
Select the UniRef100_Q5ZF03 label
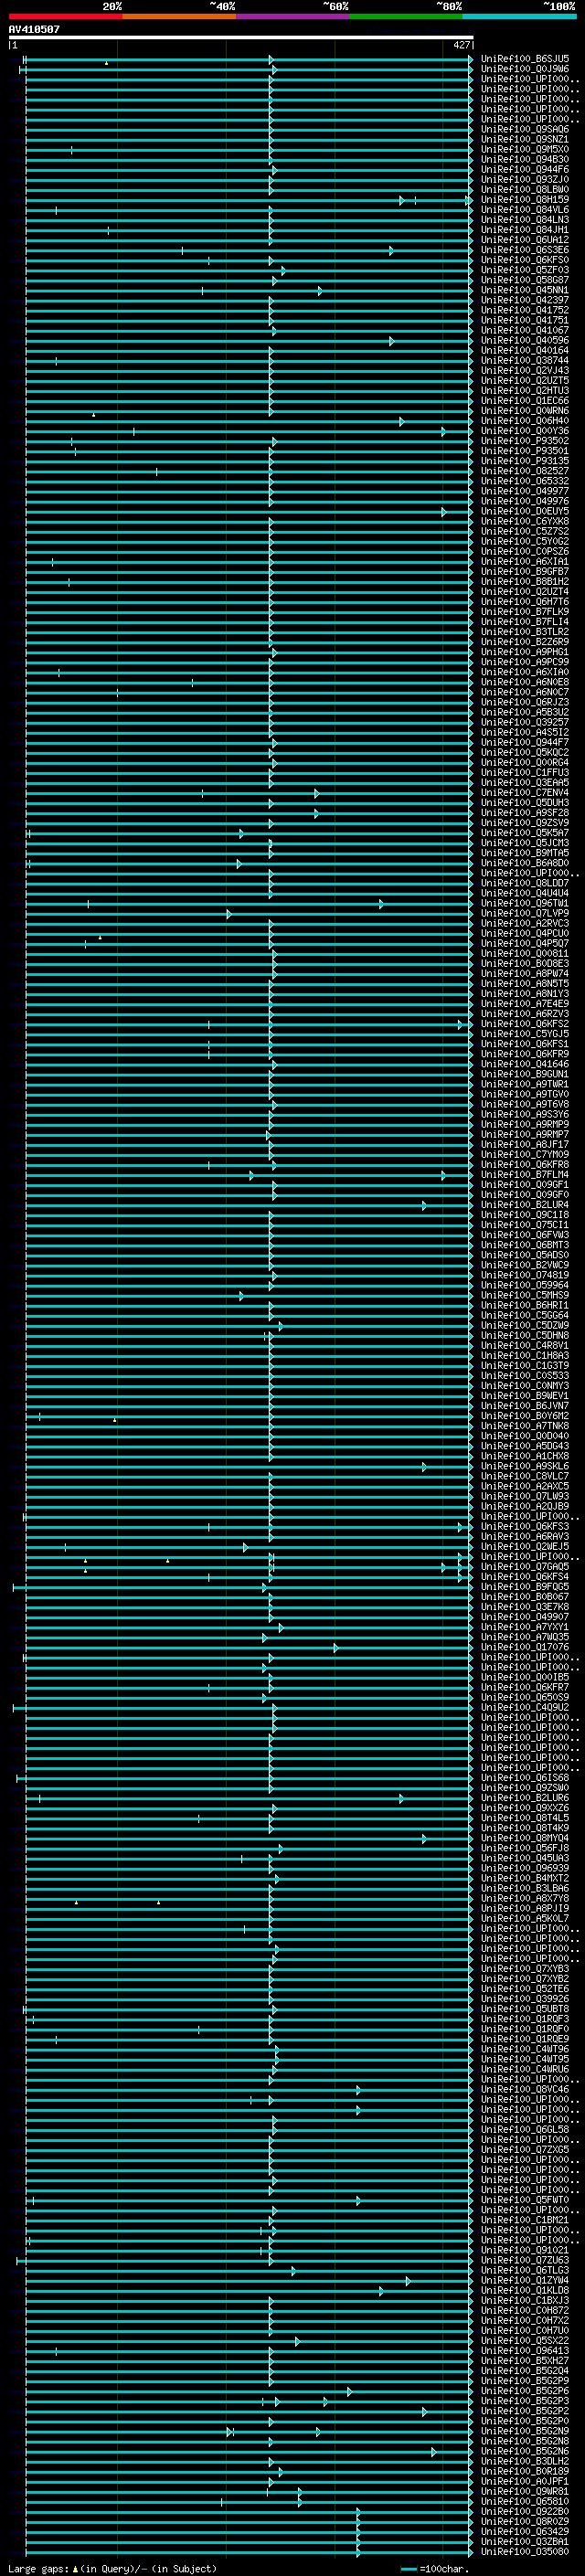pos(525,270)
